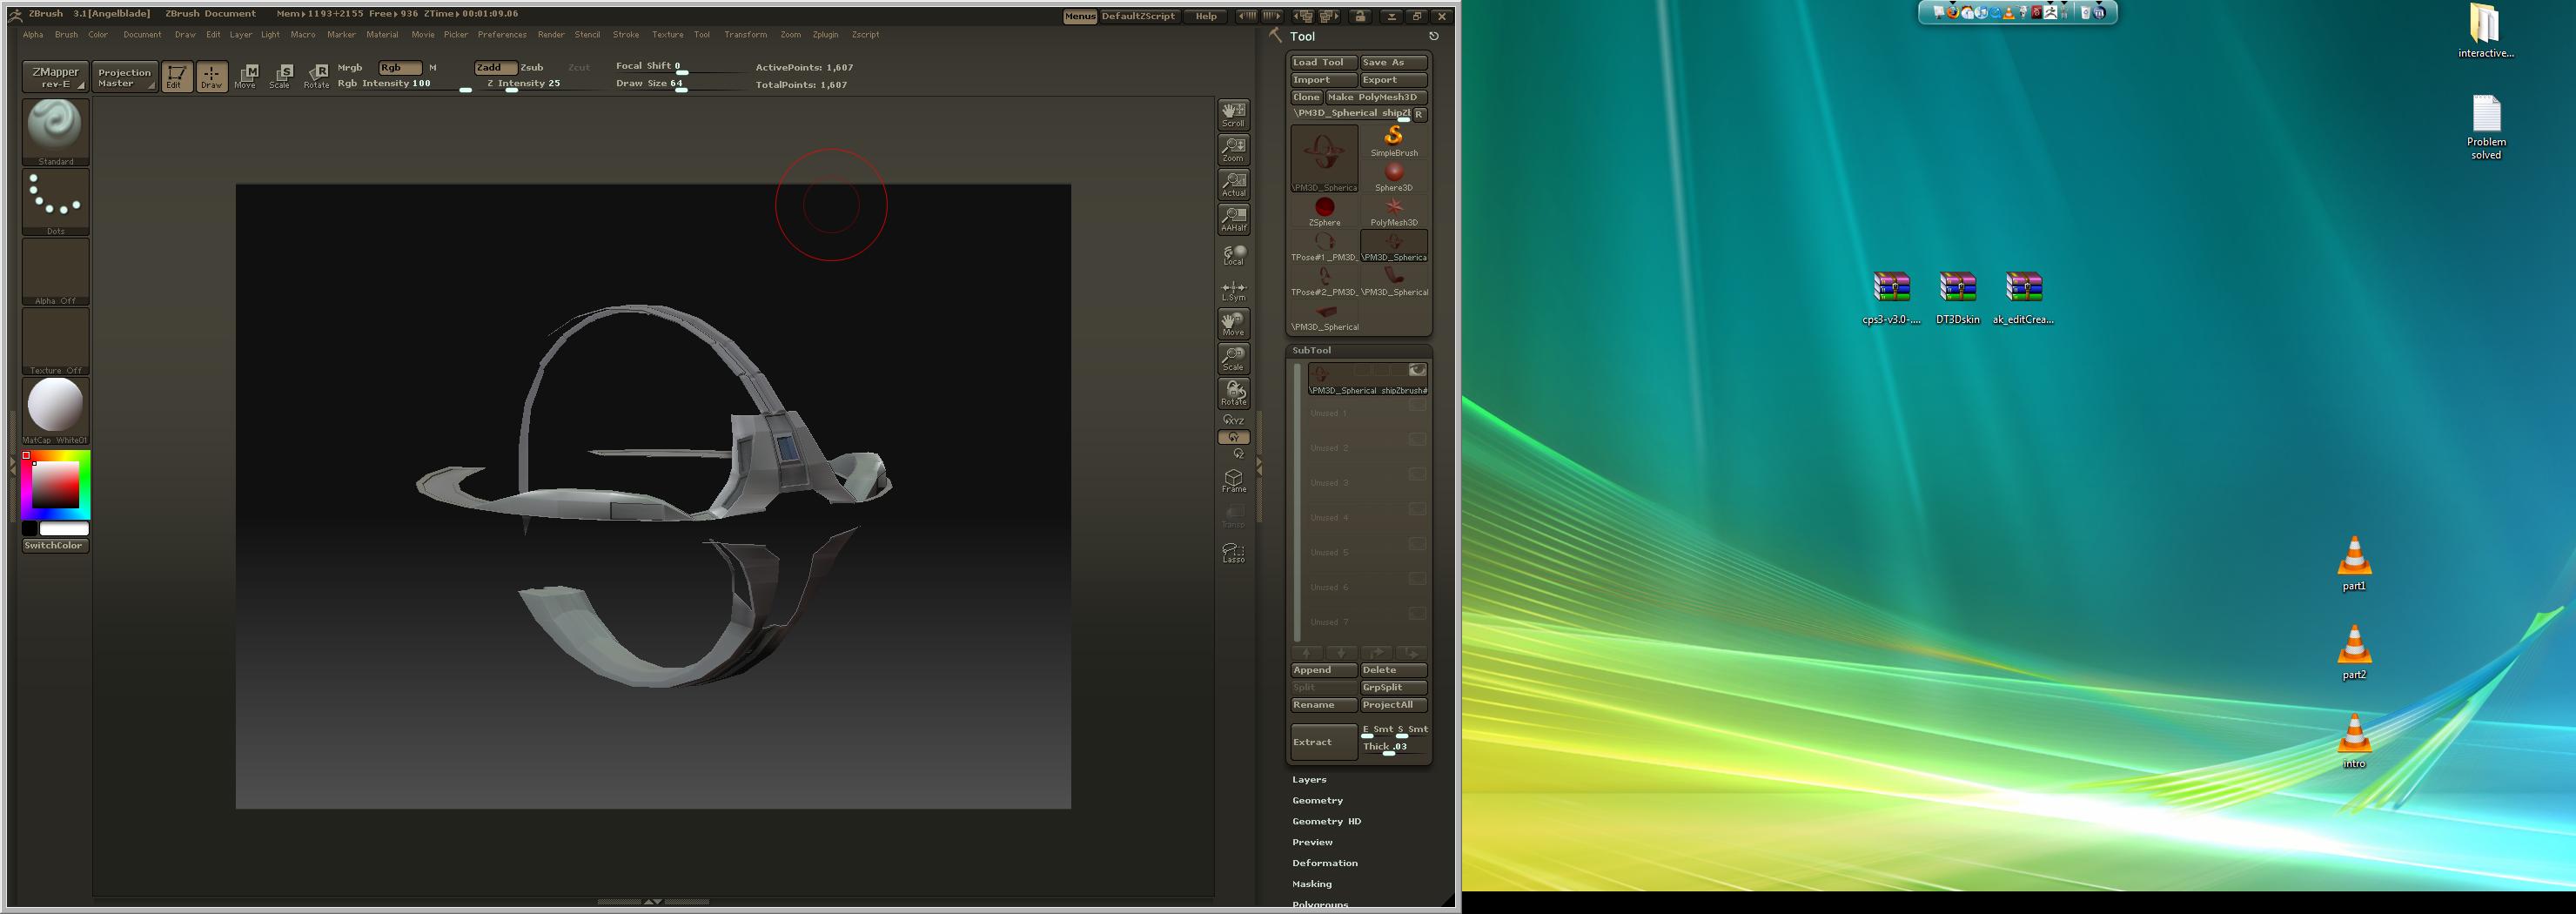Toggle Local transformations
The image size is (2576, 914).
pyautogui.click(x=1234, y=255)
